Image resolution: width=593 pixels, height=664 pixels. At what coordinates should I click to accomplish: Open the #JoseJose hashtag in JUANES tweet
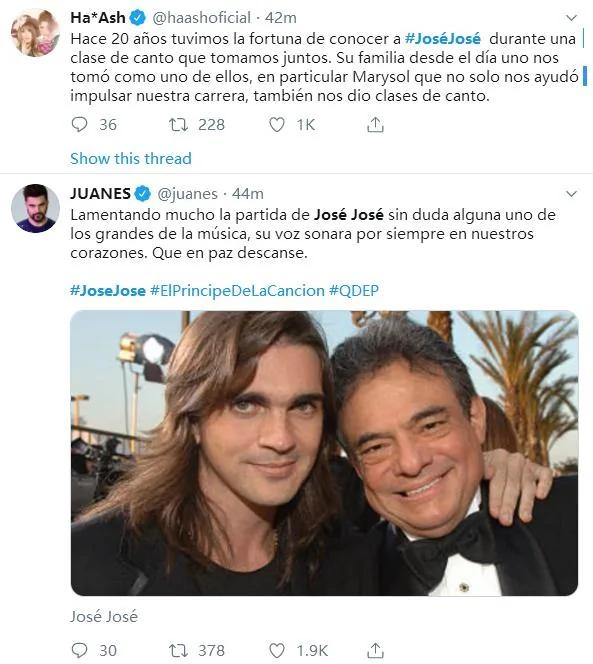tap(108, 290)
